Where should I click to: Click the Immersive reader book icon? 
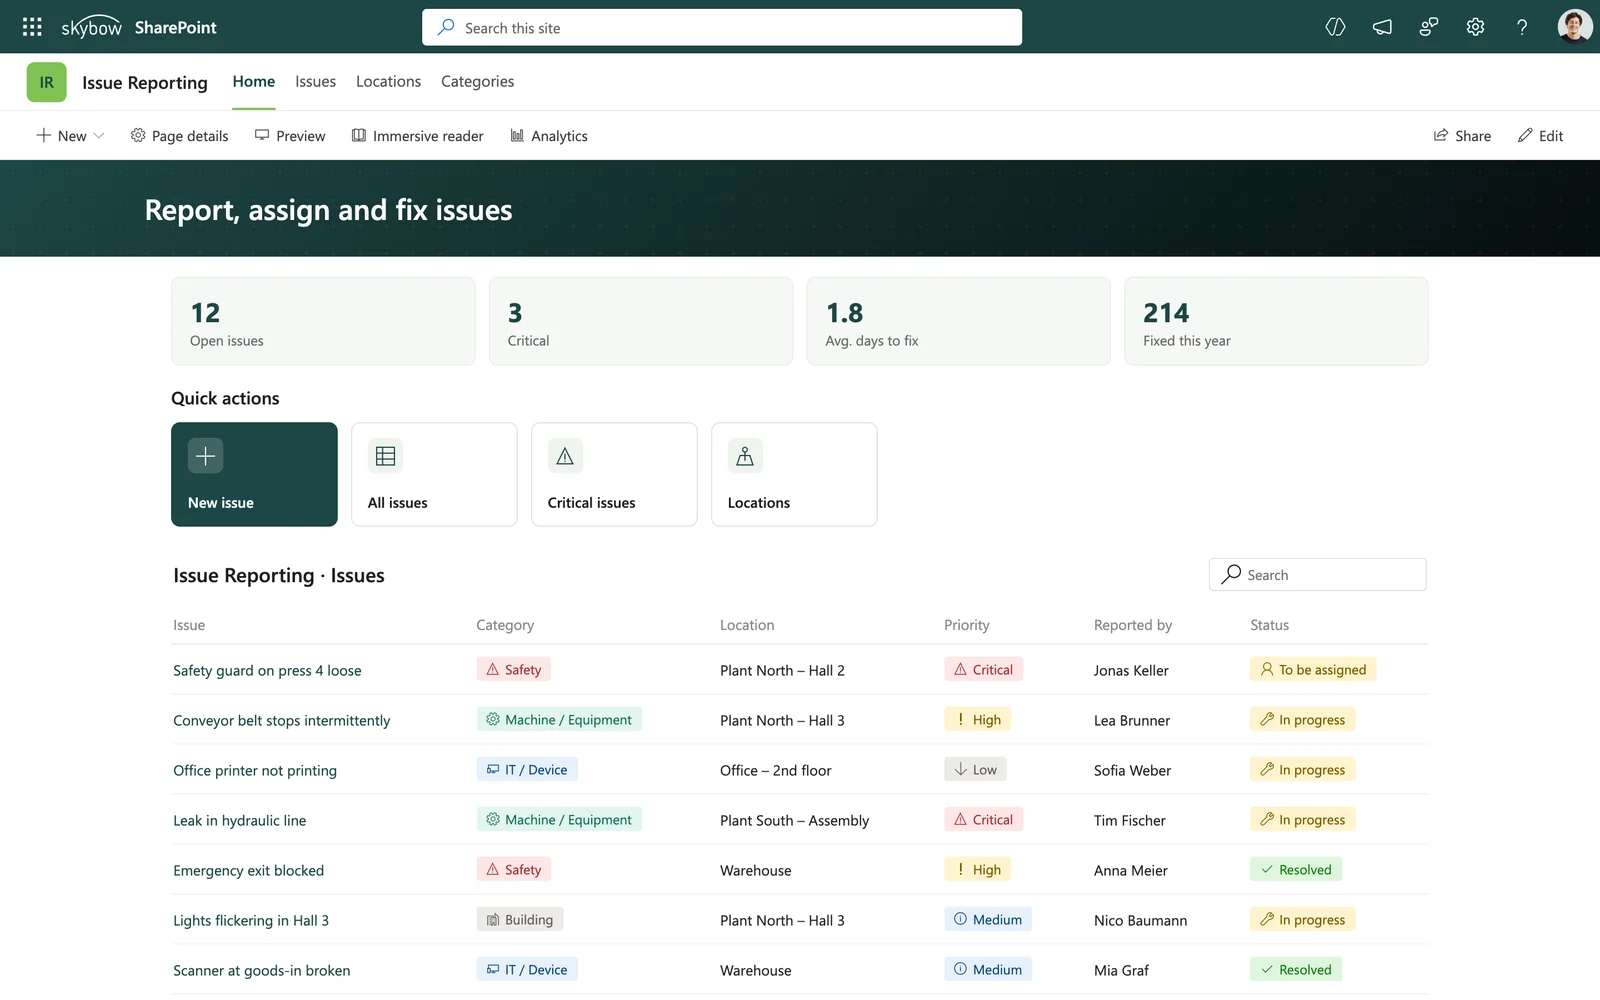point(359,135)
